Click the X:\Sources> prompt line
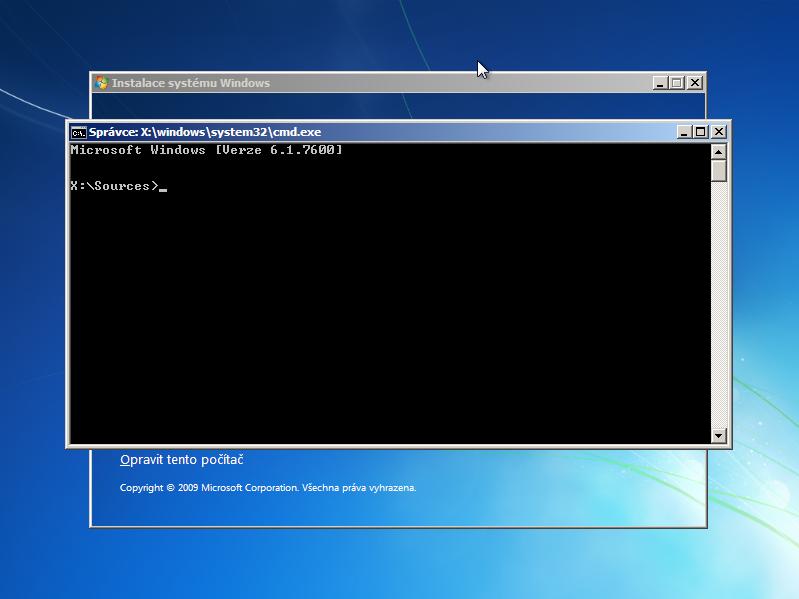This screenshot has width=799, height=599. pyautogui.click(x=114, y=186)
